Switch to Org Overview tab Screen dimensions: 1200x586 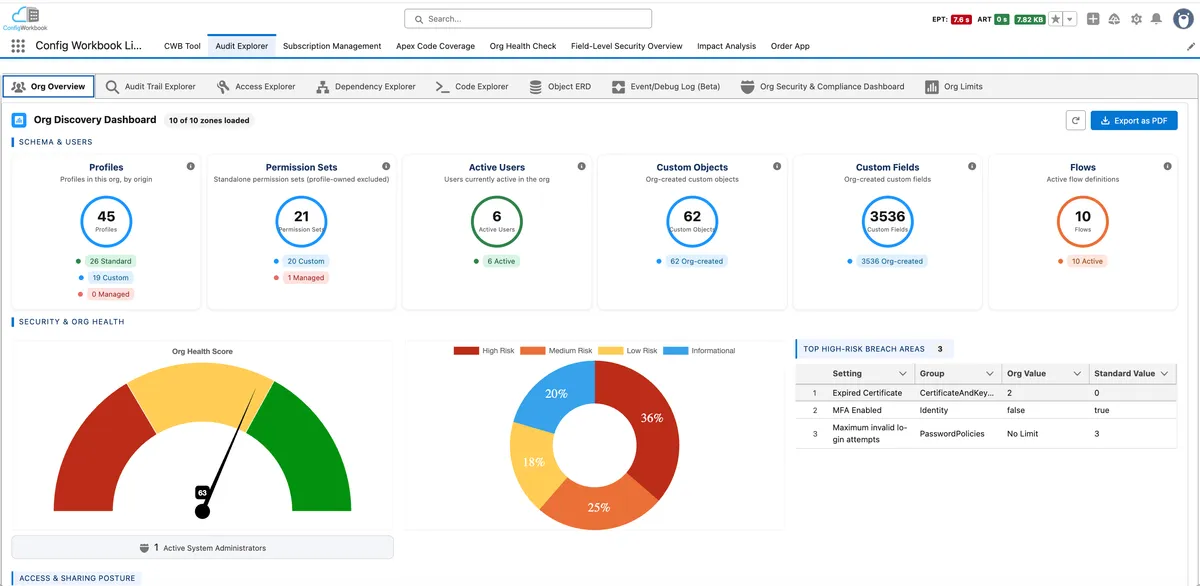pyautogui.click(x=49, y=86)
